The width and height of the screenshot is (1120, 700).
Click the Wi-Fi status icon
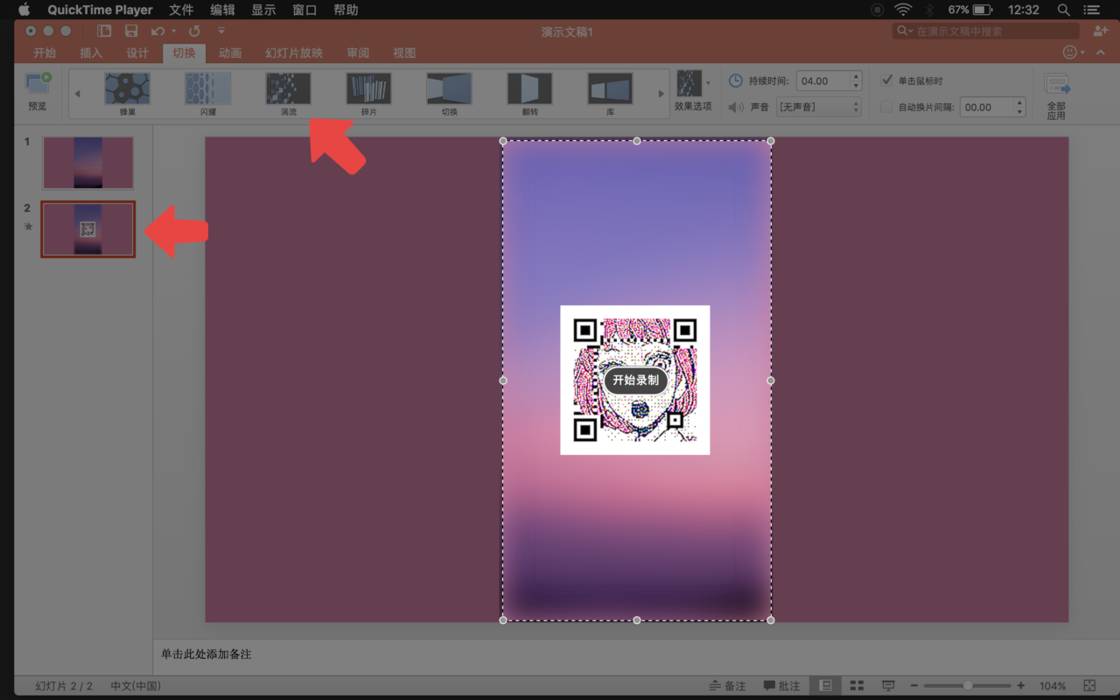[x=904, y=10]
